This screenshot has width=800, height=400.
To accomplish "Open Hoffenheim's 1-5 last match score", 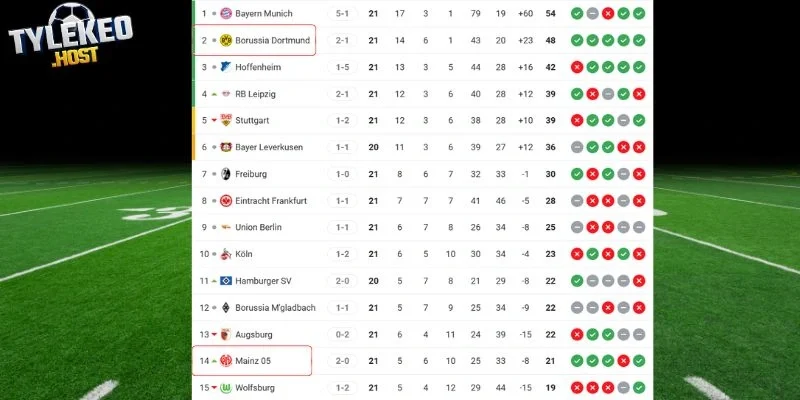I will tap(343, 67).
